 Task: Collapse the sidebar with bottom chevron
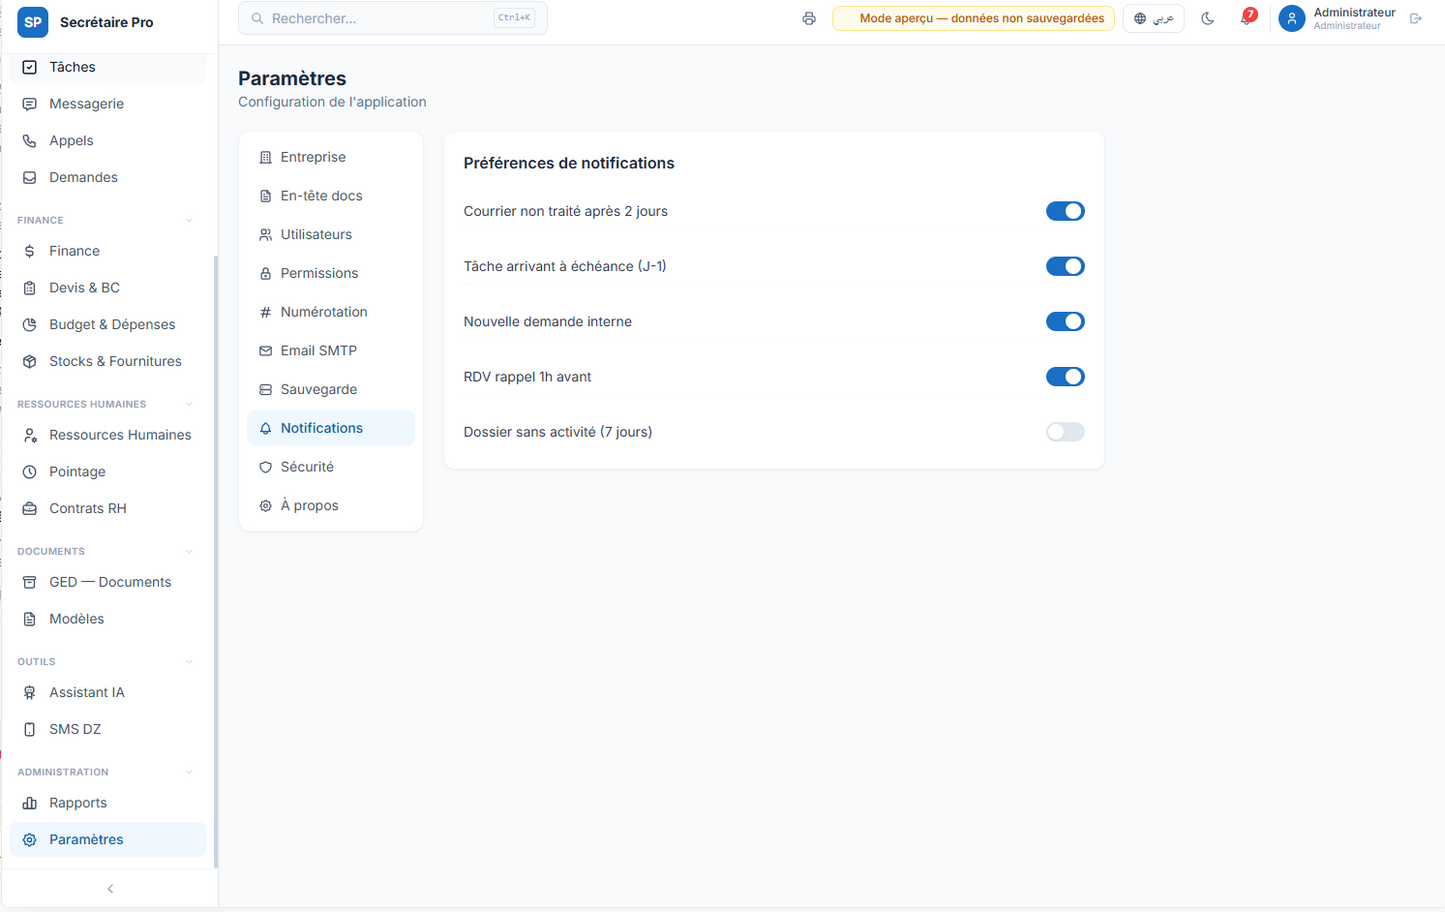coord(110,889)
